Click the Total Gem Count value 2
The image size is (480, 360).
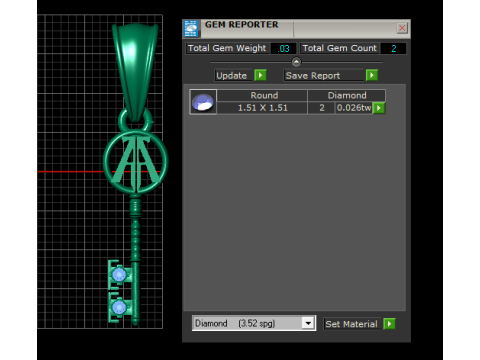click(394, 49)
